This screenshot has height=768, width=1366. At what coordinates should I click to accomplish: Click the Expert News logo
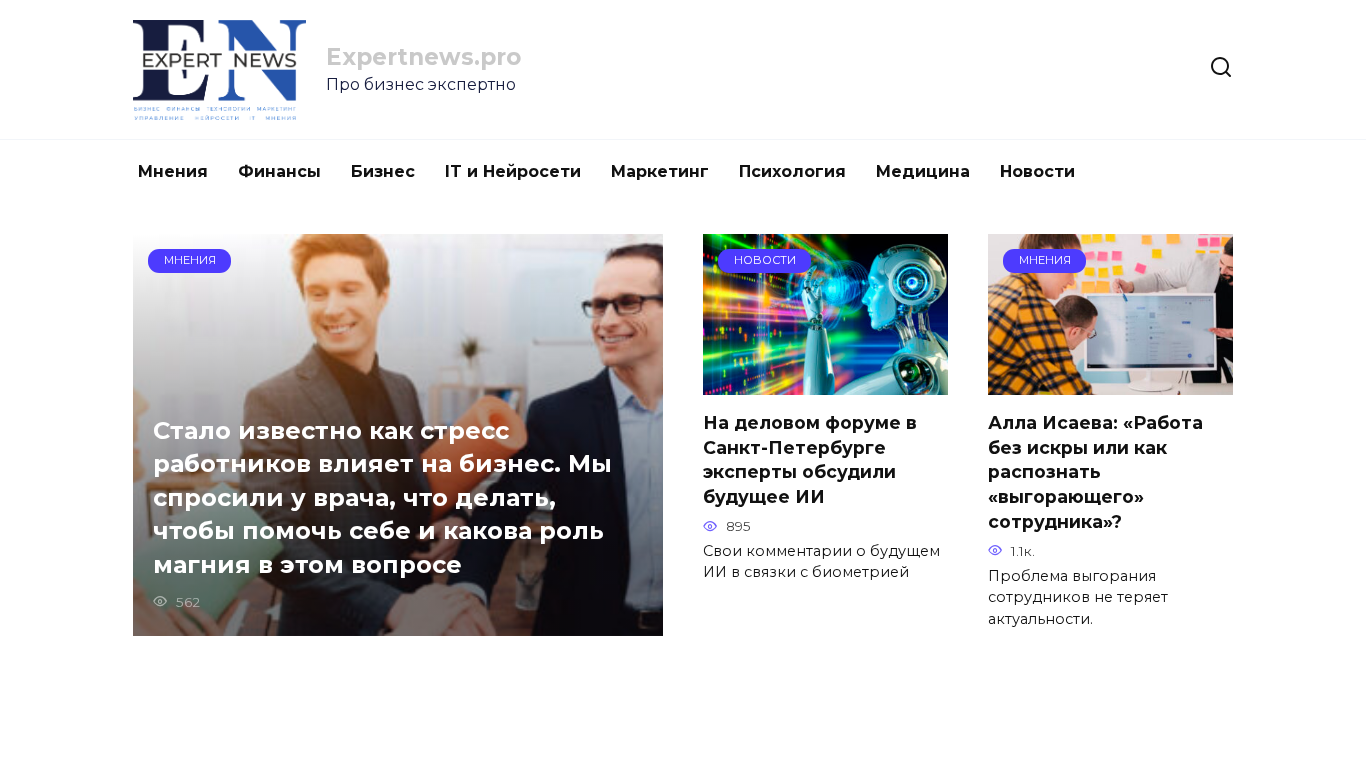[219, 70]
